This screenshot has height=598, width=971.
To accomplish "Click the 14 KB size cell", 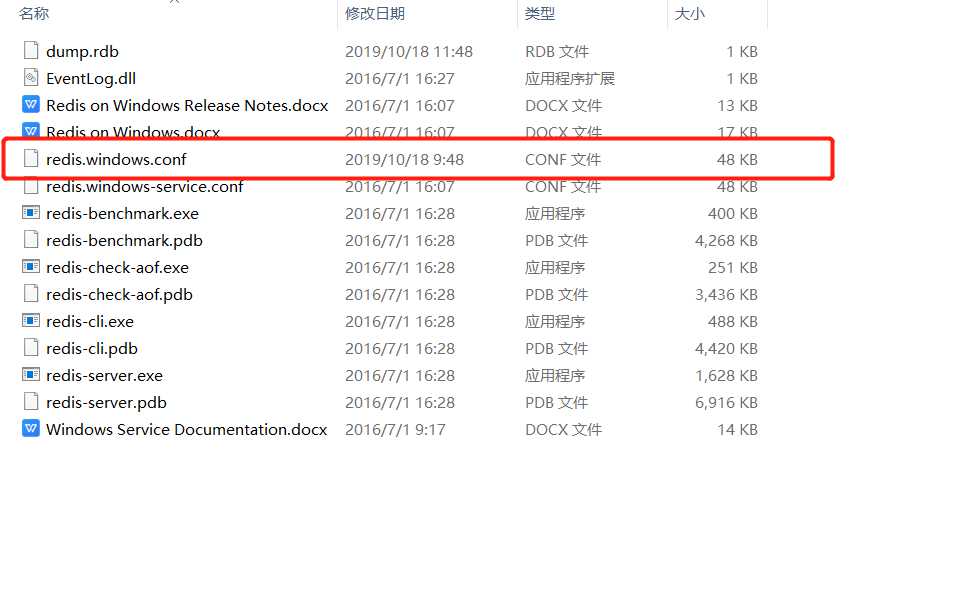I will pos(737,430).
